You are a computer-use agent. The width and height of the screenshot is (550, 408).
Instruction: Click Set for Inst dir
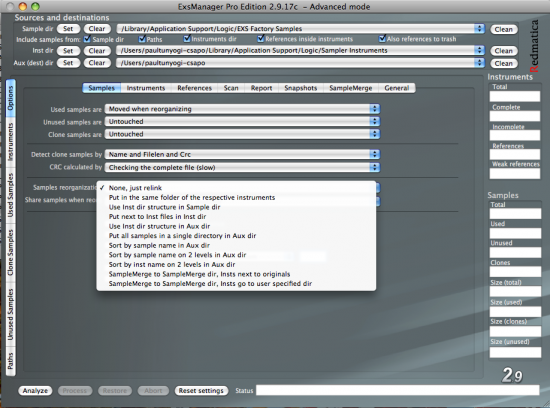(x=68, y=51)
